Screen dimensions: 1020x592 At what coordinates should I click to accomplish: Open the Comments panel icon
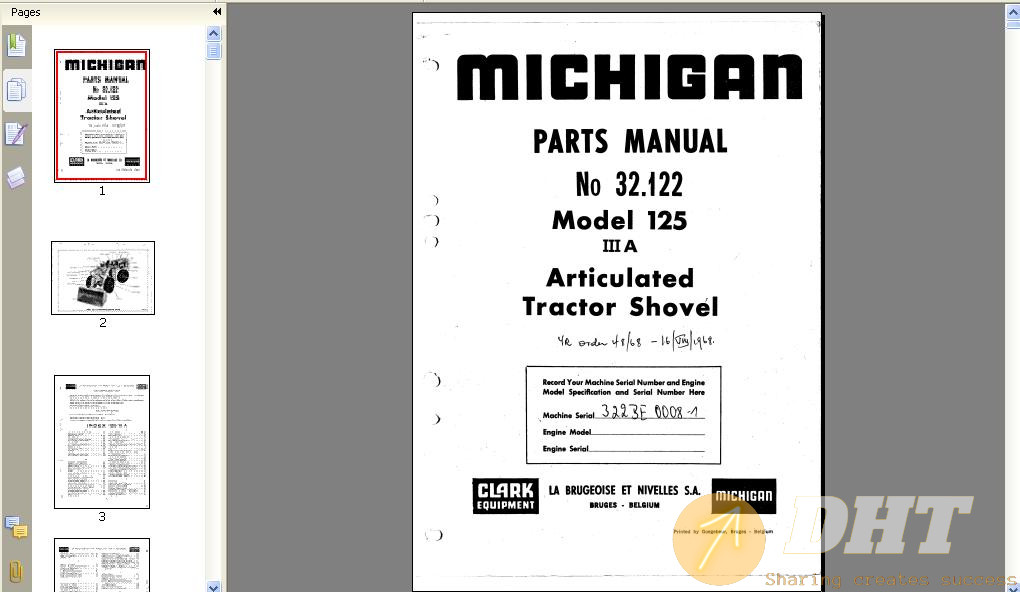point(16,528)
